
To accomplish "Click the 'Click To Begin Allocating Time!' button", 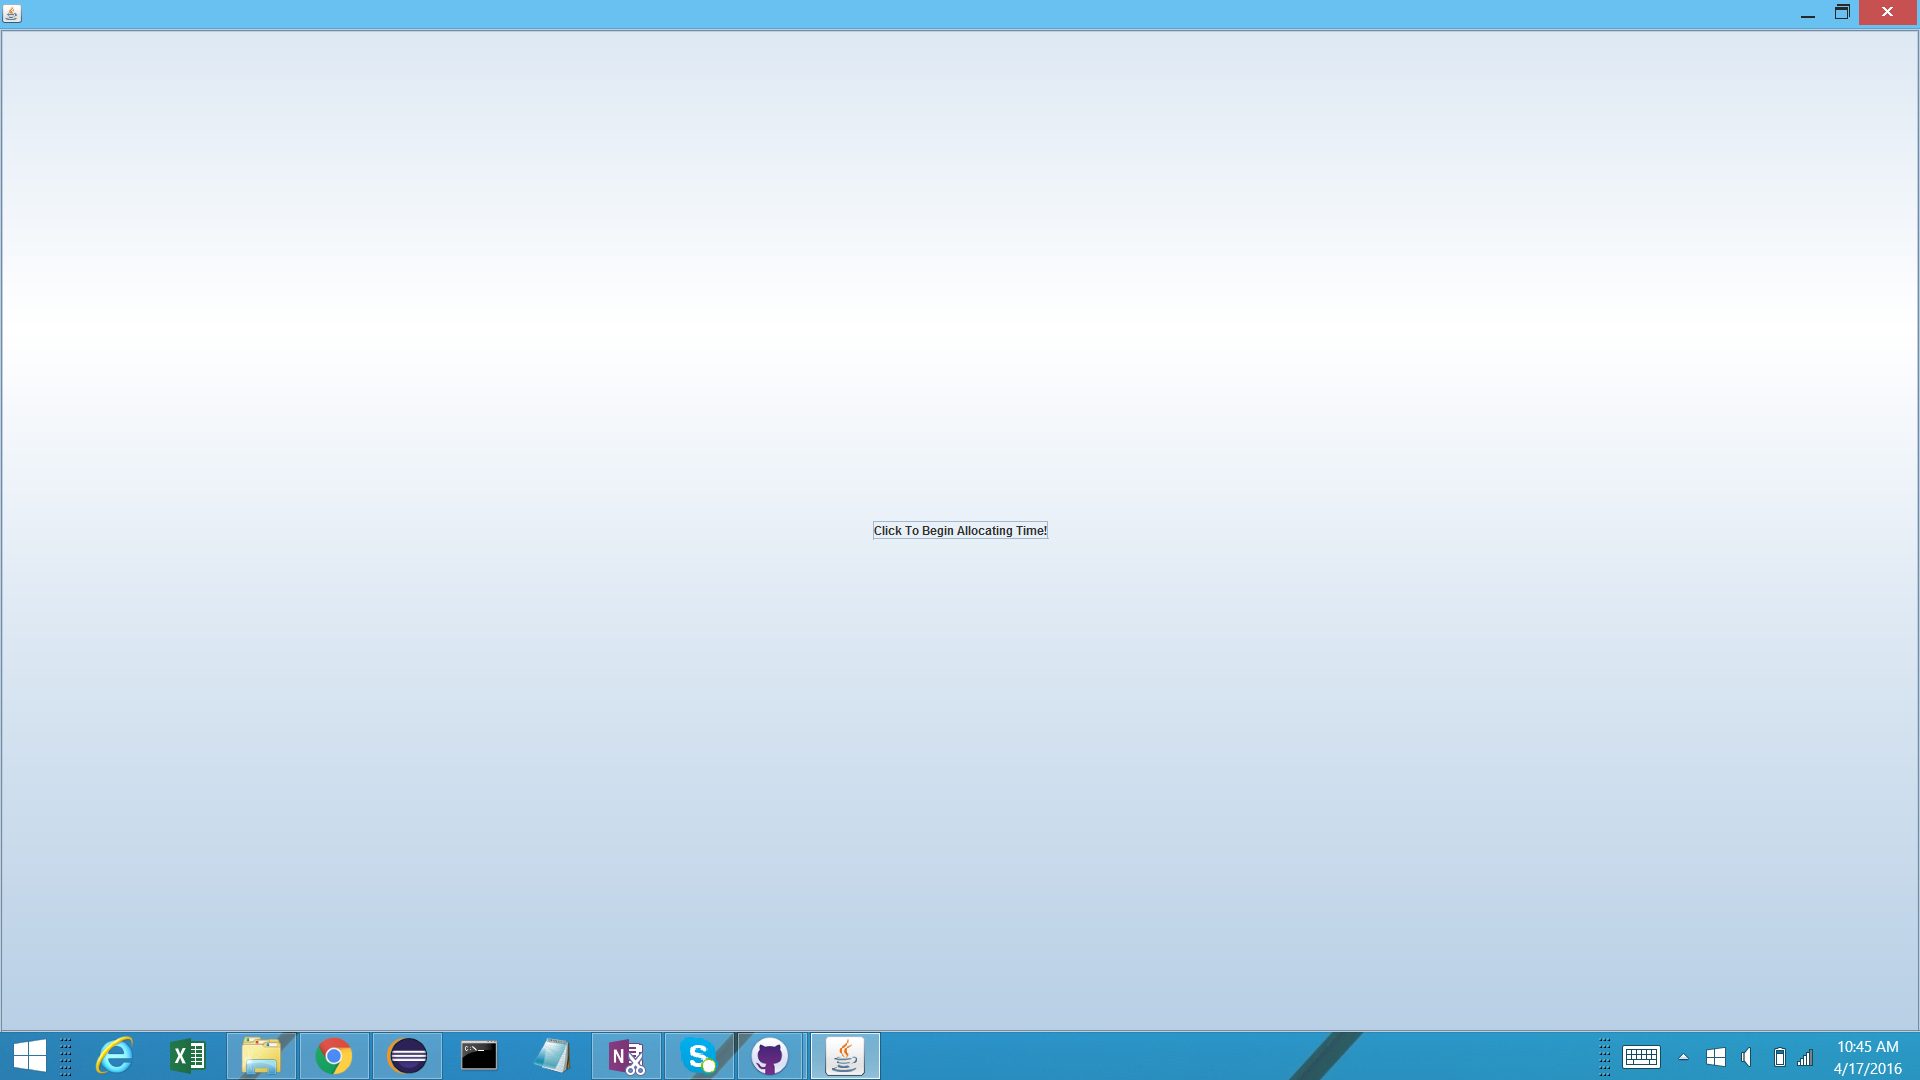I will (960, 530).
